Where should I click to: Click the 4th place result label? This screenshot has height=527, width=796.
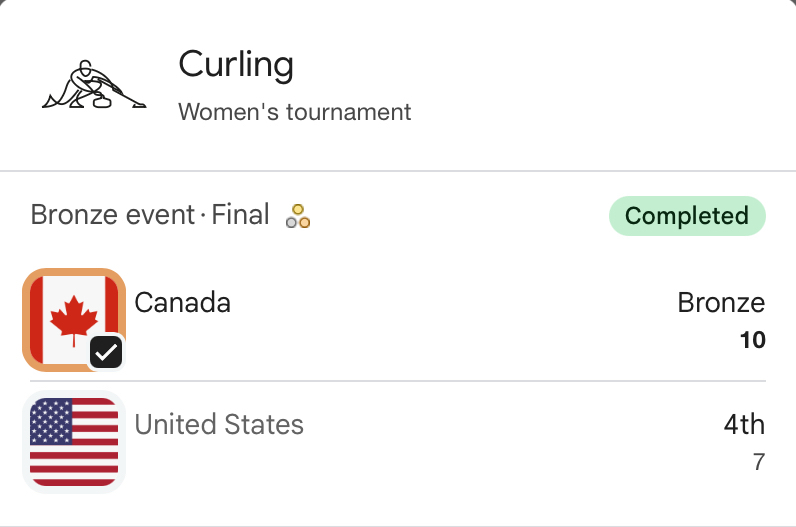[744, 424]
